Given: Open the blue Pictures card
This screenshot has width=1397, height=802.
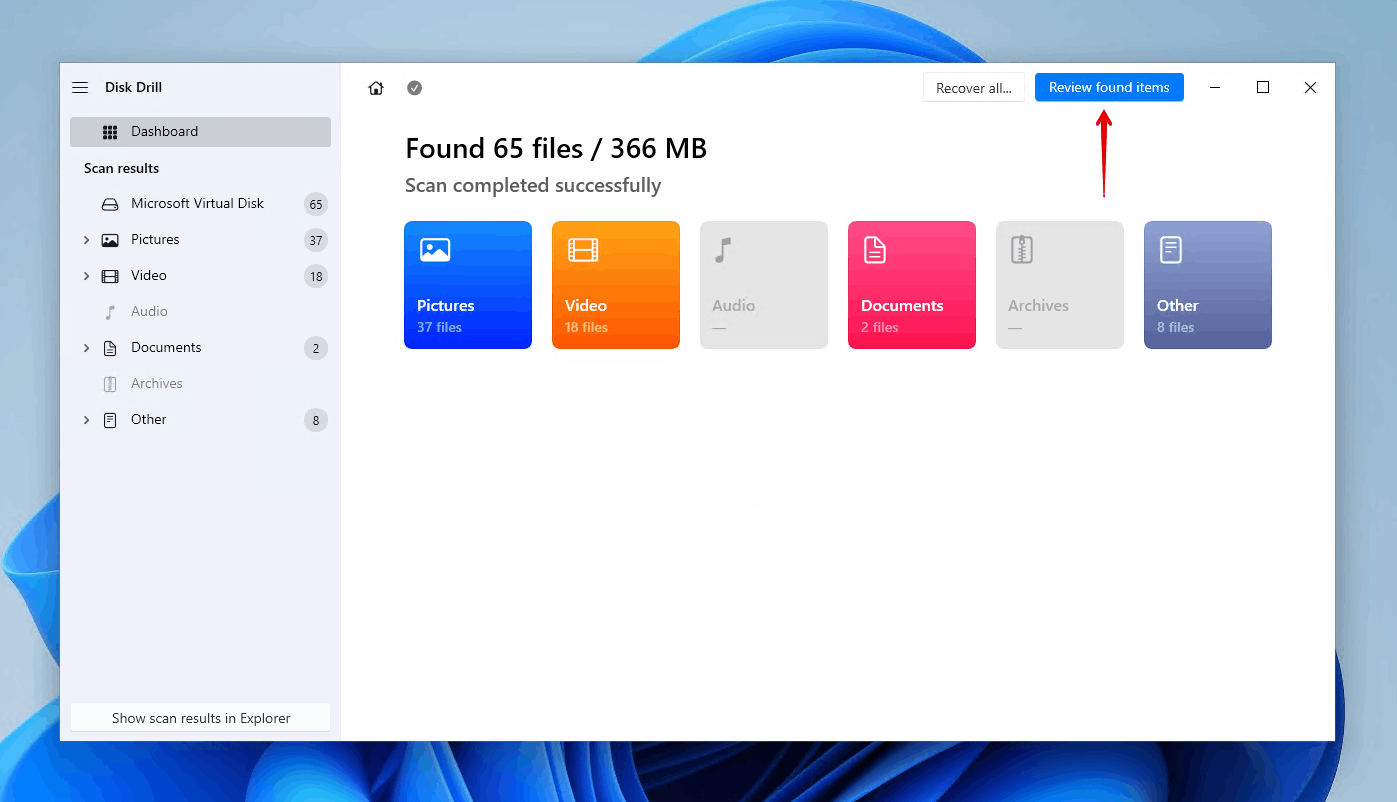Looking at the screenshot, I should pyautogui.click(x=468, y=285).
